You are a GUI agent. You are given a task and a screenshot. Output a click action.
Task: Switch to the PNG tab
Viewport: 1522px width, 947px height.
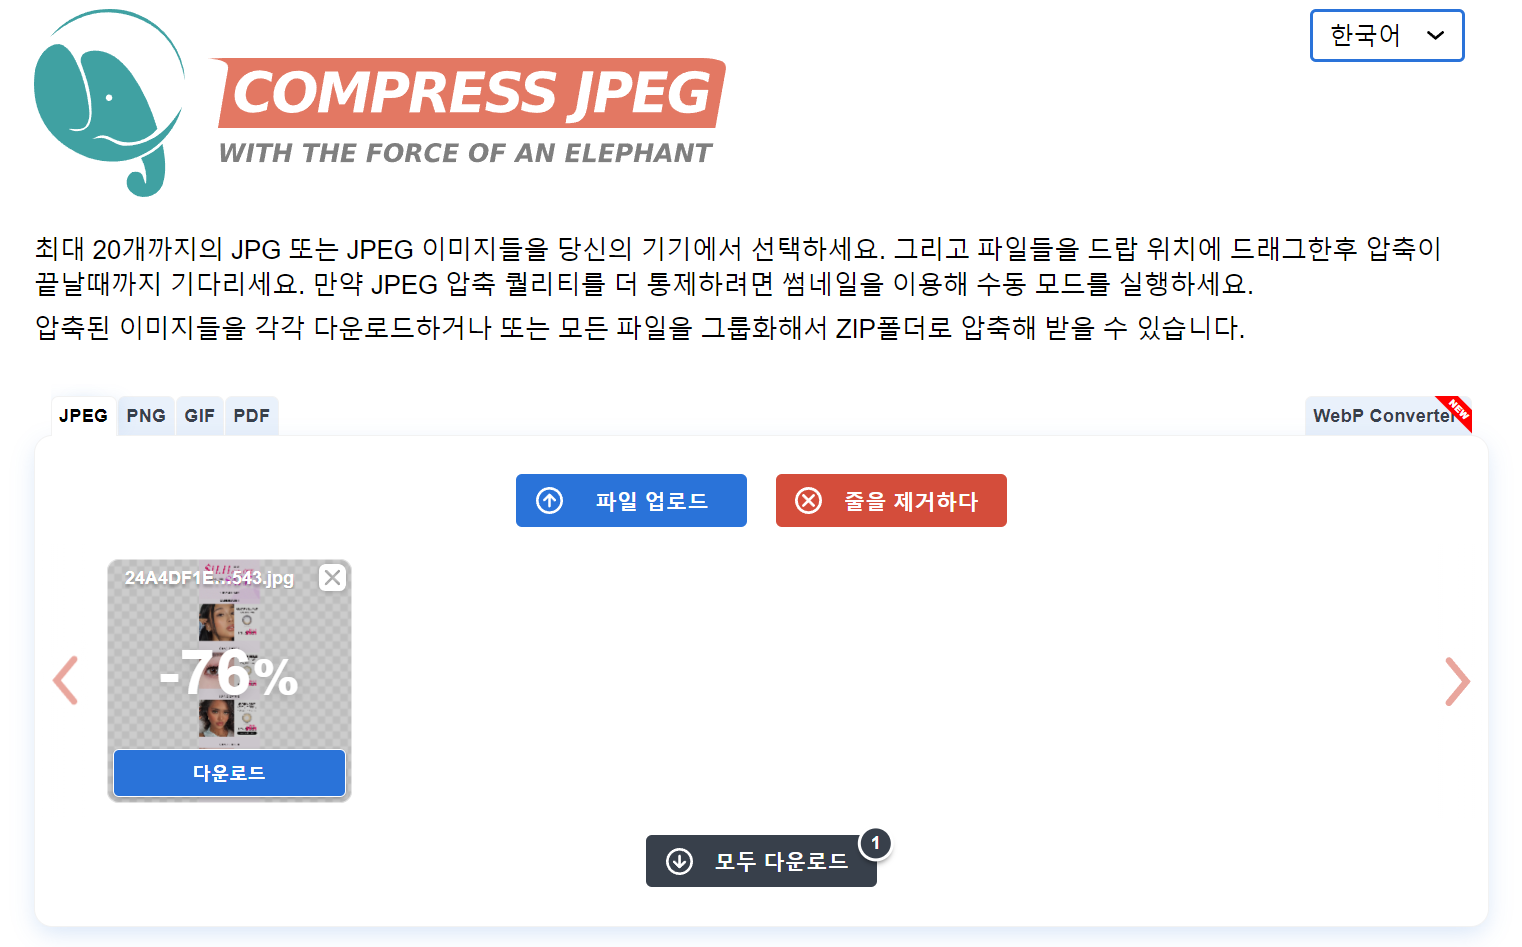(146, 416)
